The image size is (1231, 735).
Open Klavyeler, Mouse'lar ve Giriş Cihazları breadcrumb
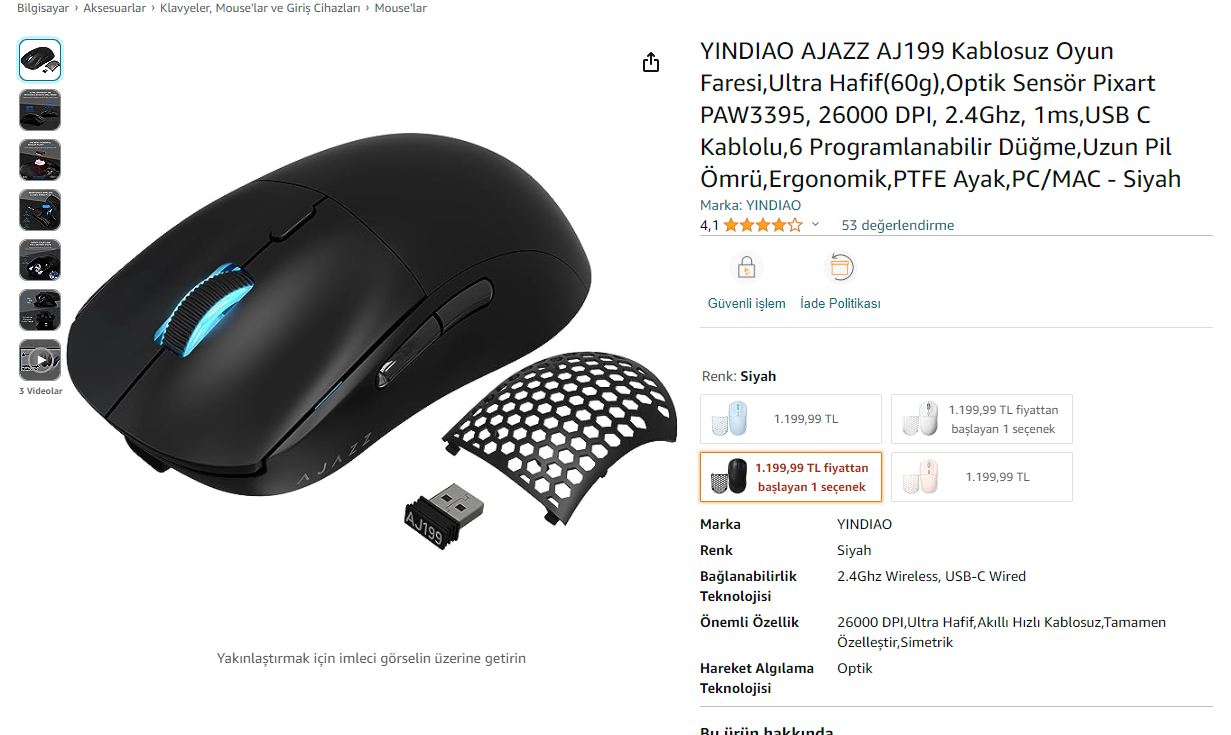pos(260,8)
